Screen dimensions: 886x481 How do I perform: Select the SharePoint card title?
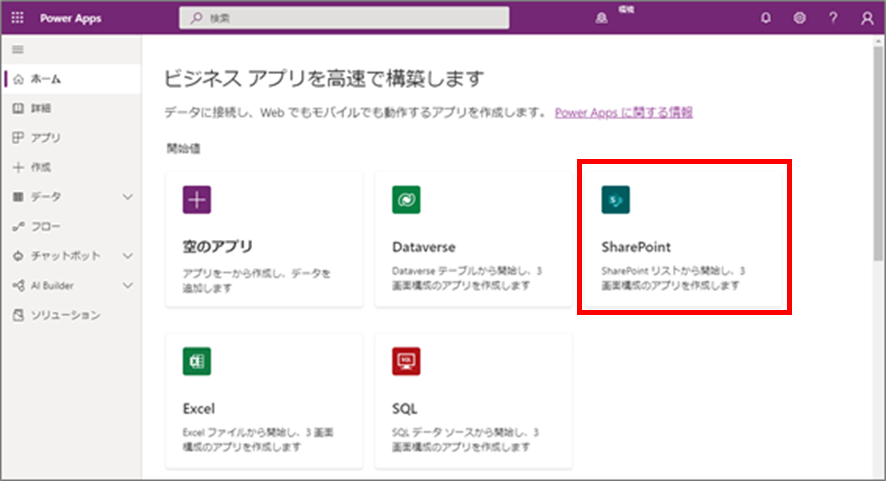636,247
